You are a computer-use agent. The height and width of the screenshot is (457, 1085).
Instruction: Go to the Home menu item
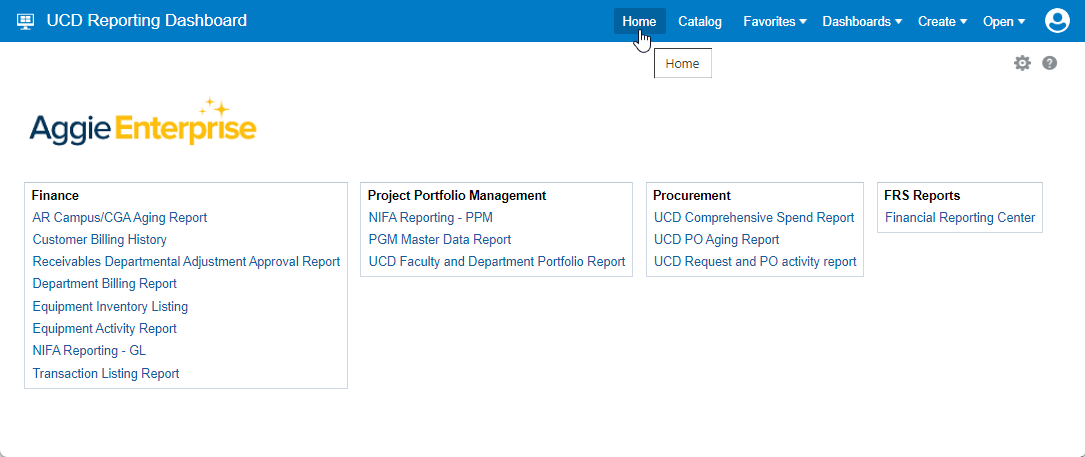639,21
